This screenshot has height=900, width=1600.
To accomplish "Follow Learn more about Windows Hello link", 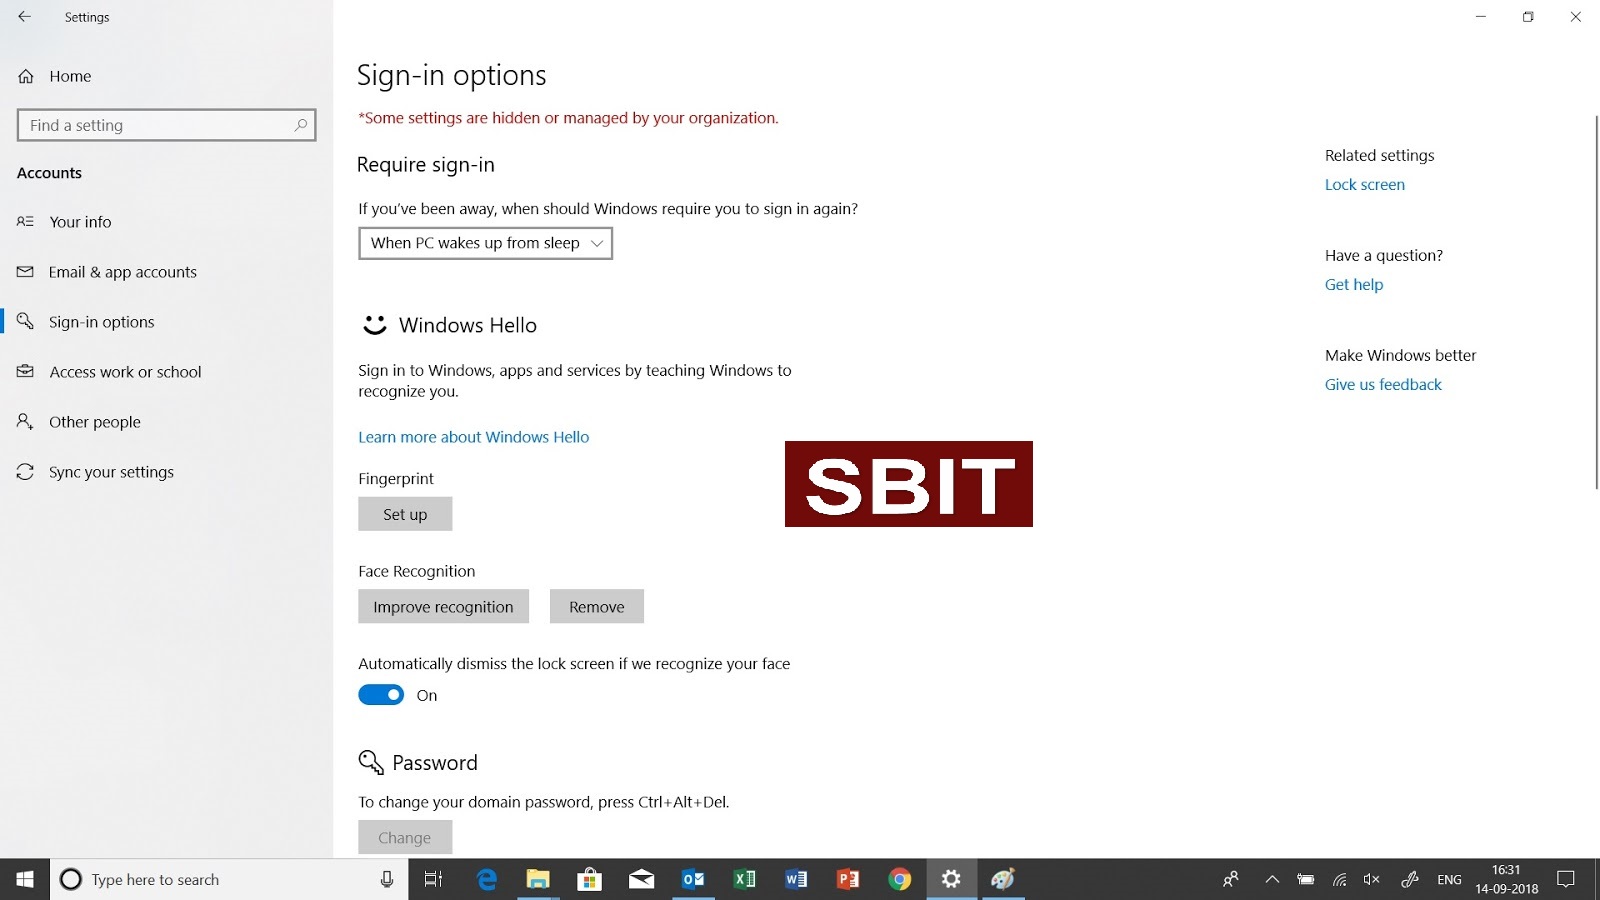I will pyautogui.click(x=474, y=437).
